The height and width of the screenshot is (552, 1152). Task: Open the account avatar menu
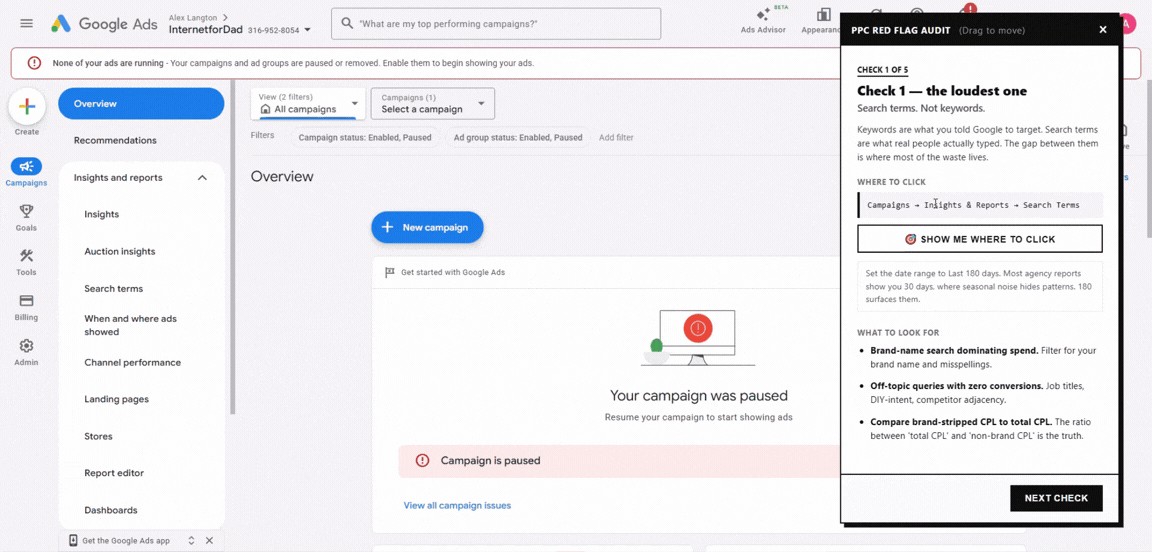[x=1128, y=24]
